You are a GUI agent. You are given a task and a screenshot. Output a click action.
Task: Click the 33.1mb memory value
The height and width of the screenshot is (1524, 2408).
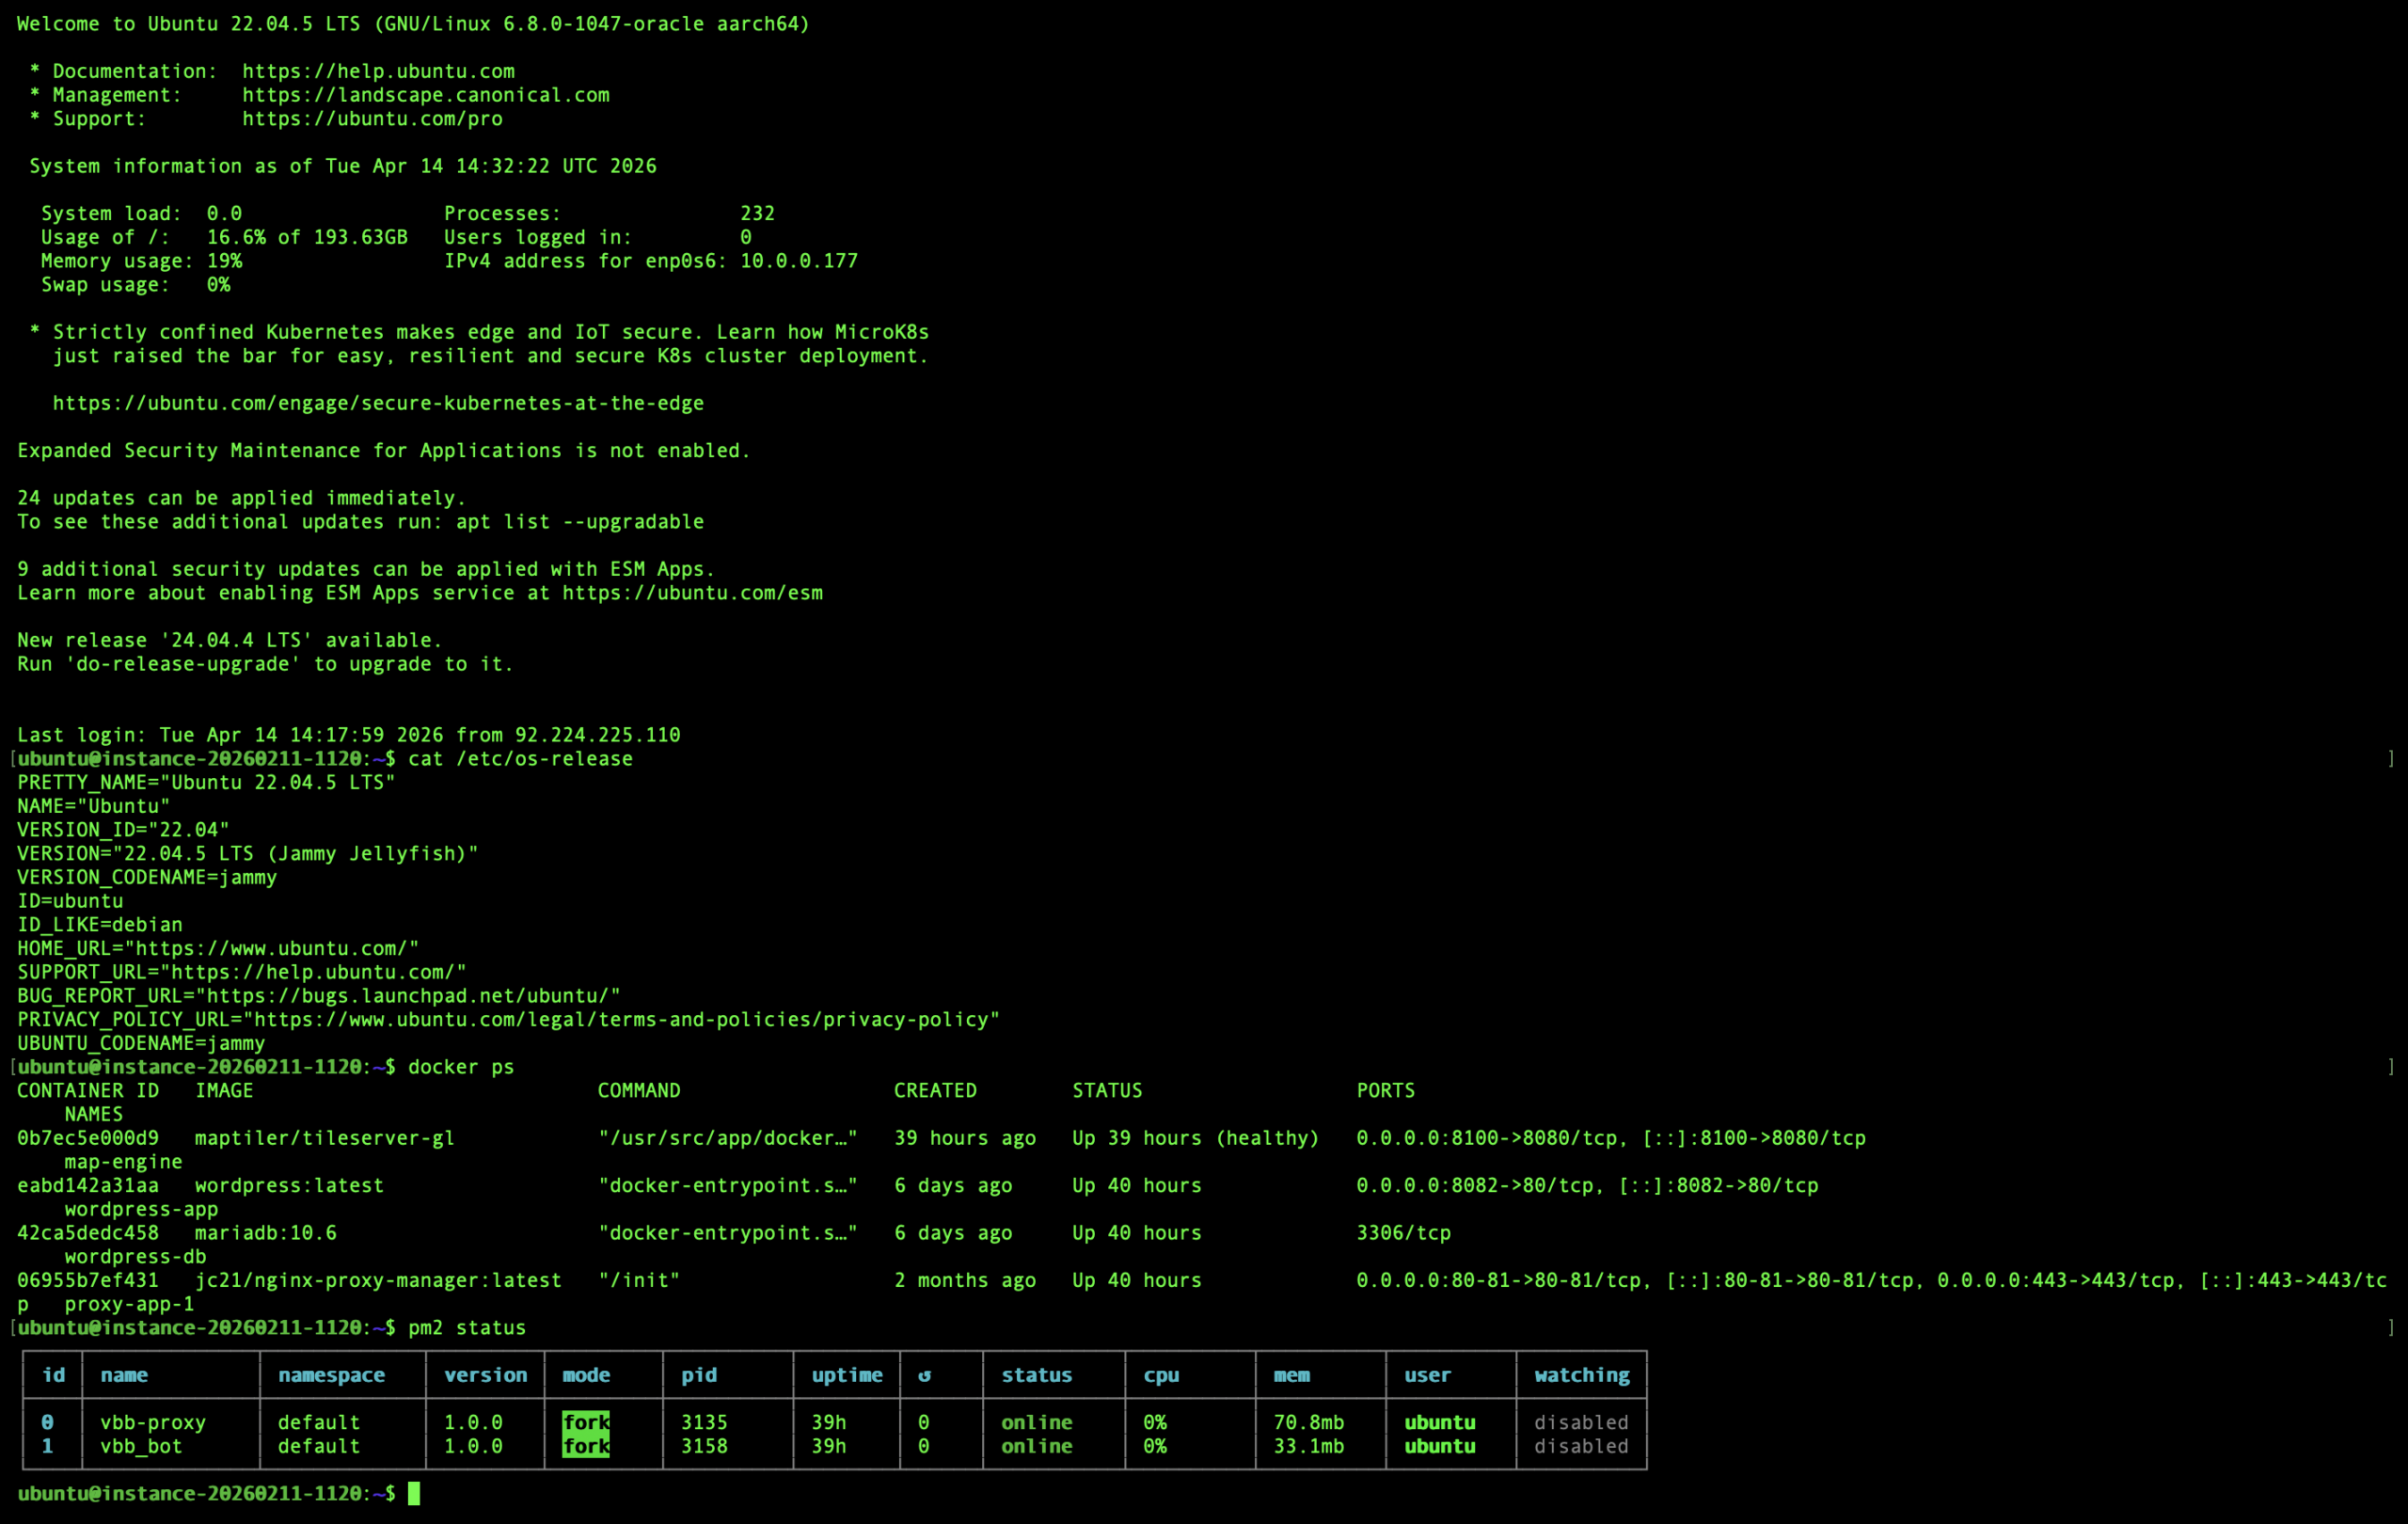1309,1446
